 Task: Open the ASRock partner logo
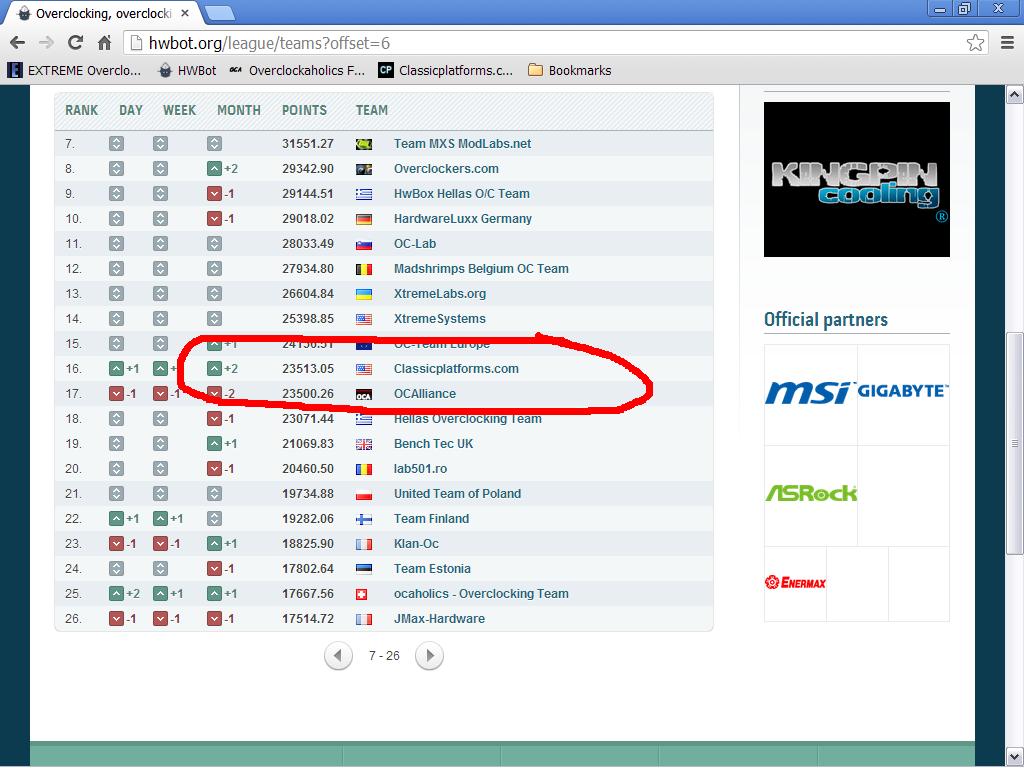point(811,493)
